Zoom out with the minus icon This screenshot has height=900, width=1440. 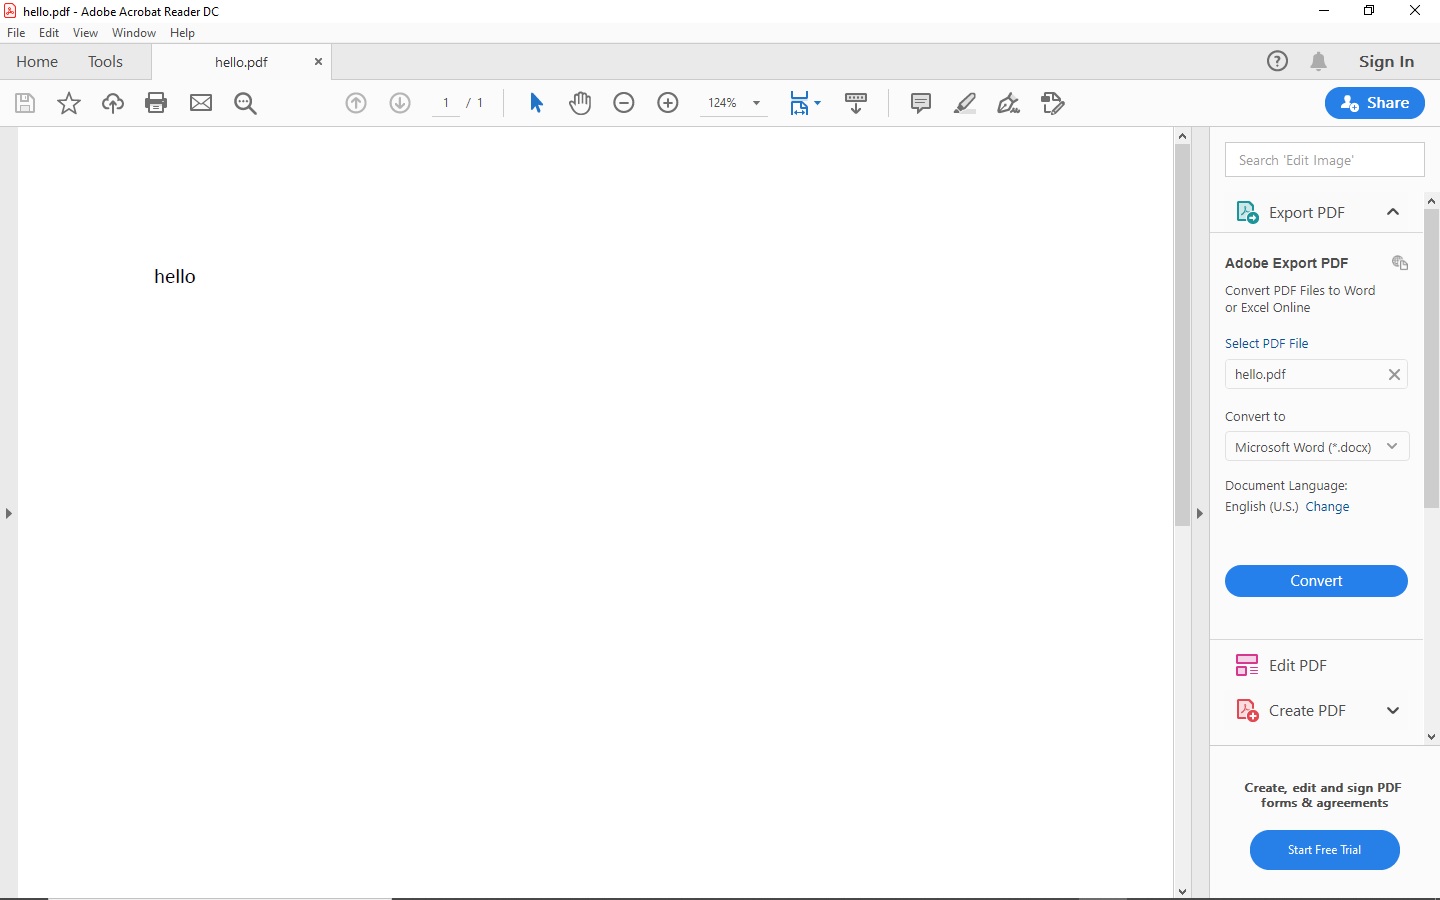coord(624,103)
